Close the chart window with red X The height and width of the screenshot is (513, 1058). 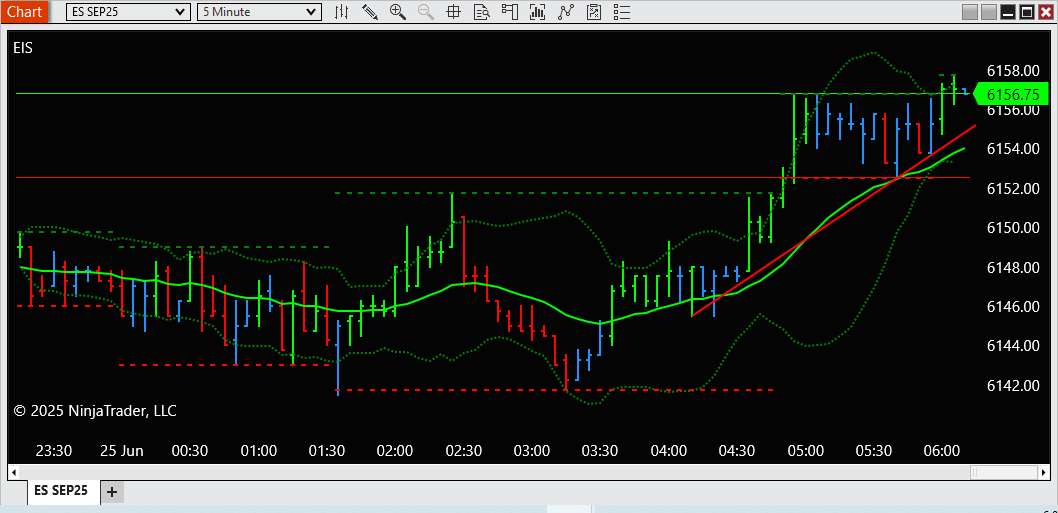[1046, 12]
